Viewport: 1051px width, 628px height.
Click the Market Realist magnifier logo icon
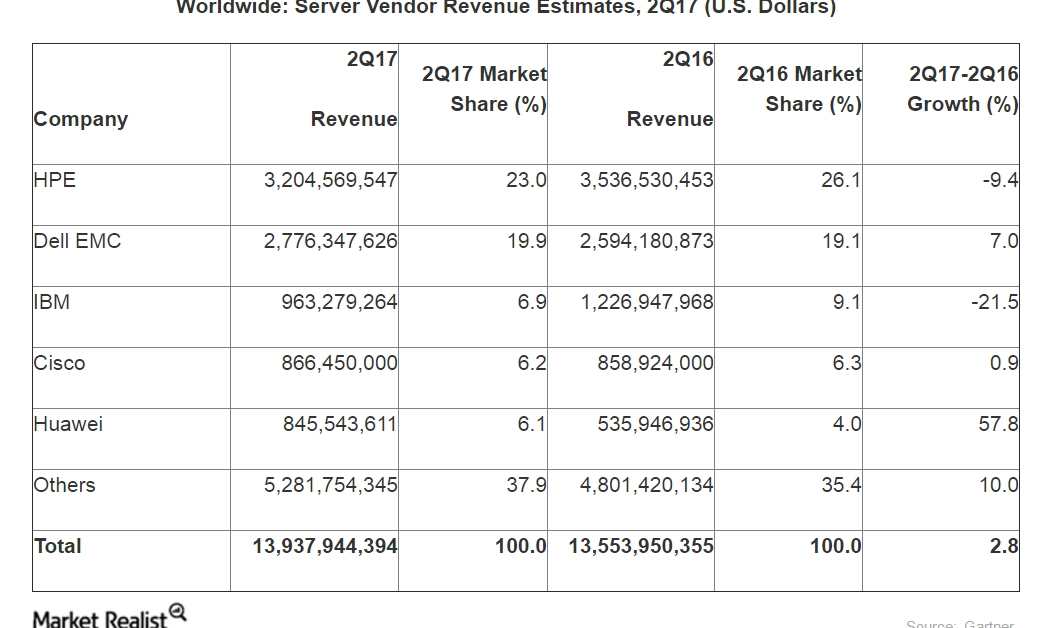click(178, 611)
